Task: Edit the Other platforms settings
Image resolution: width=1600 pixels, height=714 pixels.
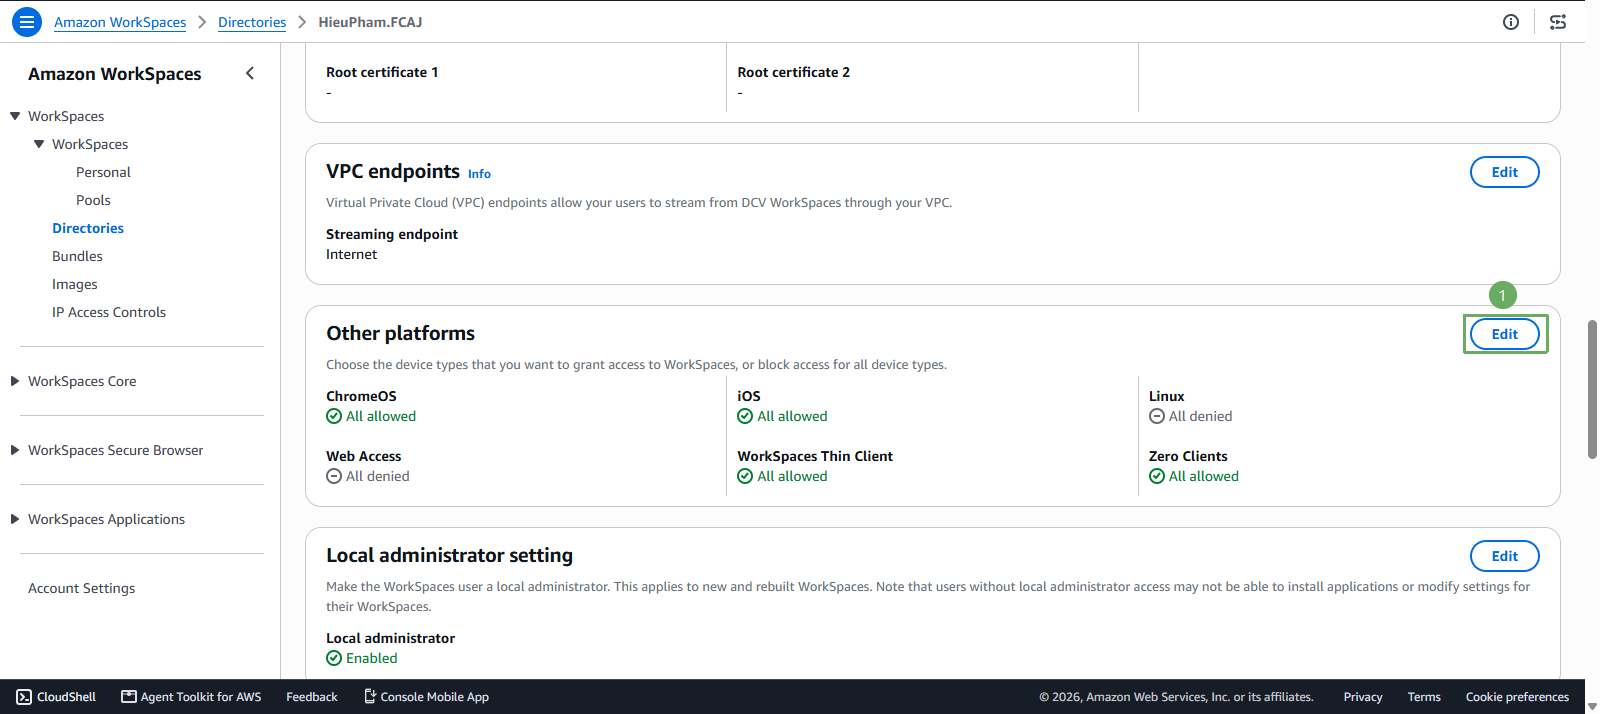Action: coord(1504,334)
